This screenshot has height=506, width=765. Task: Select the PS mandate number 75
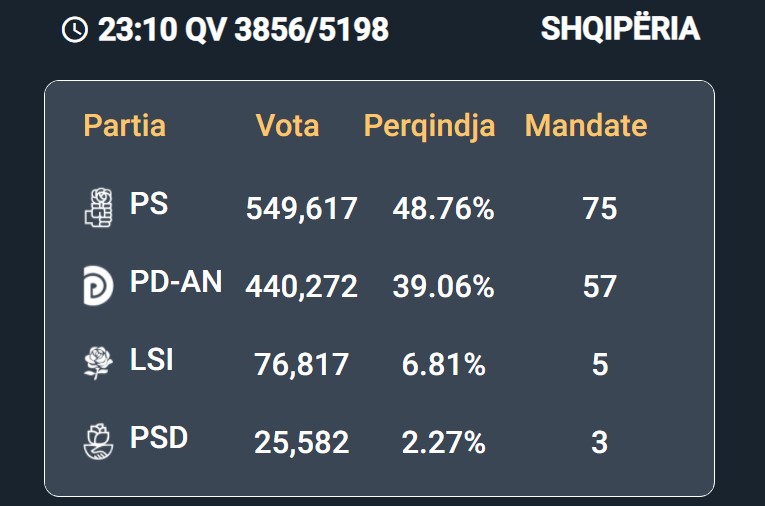click(x=600, y=209)
